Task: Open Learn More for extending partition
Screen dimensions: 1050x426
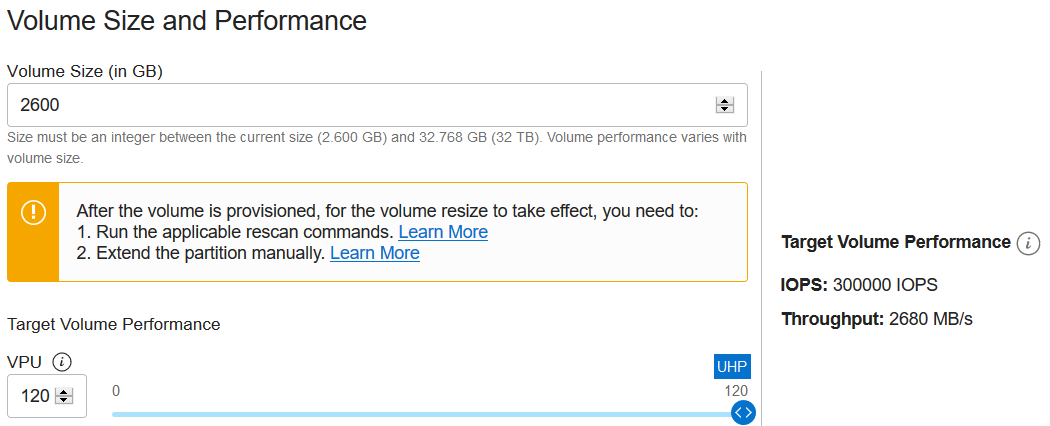Action: (x=375, y=253)
